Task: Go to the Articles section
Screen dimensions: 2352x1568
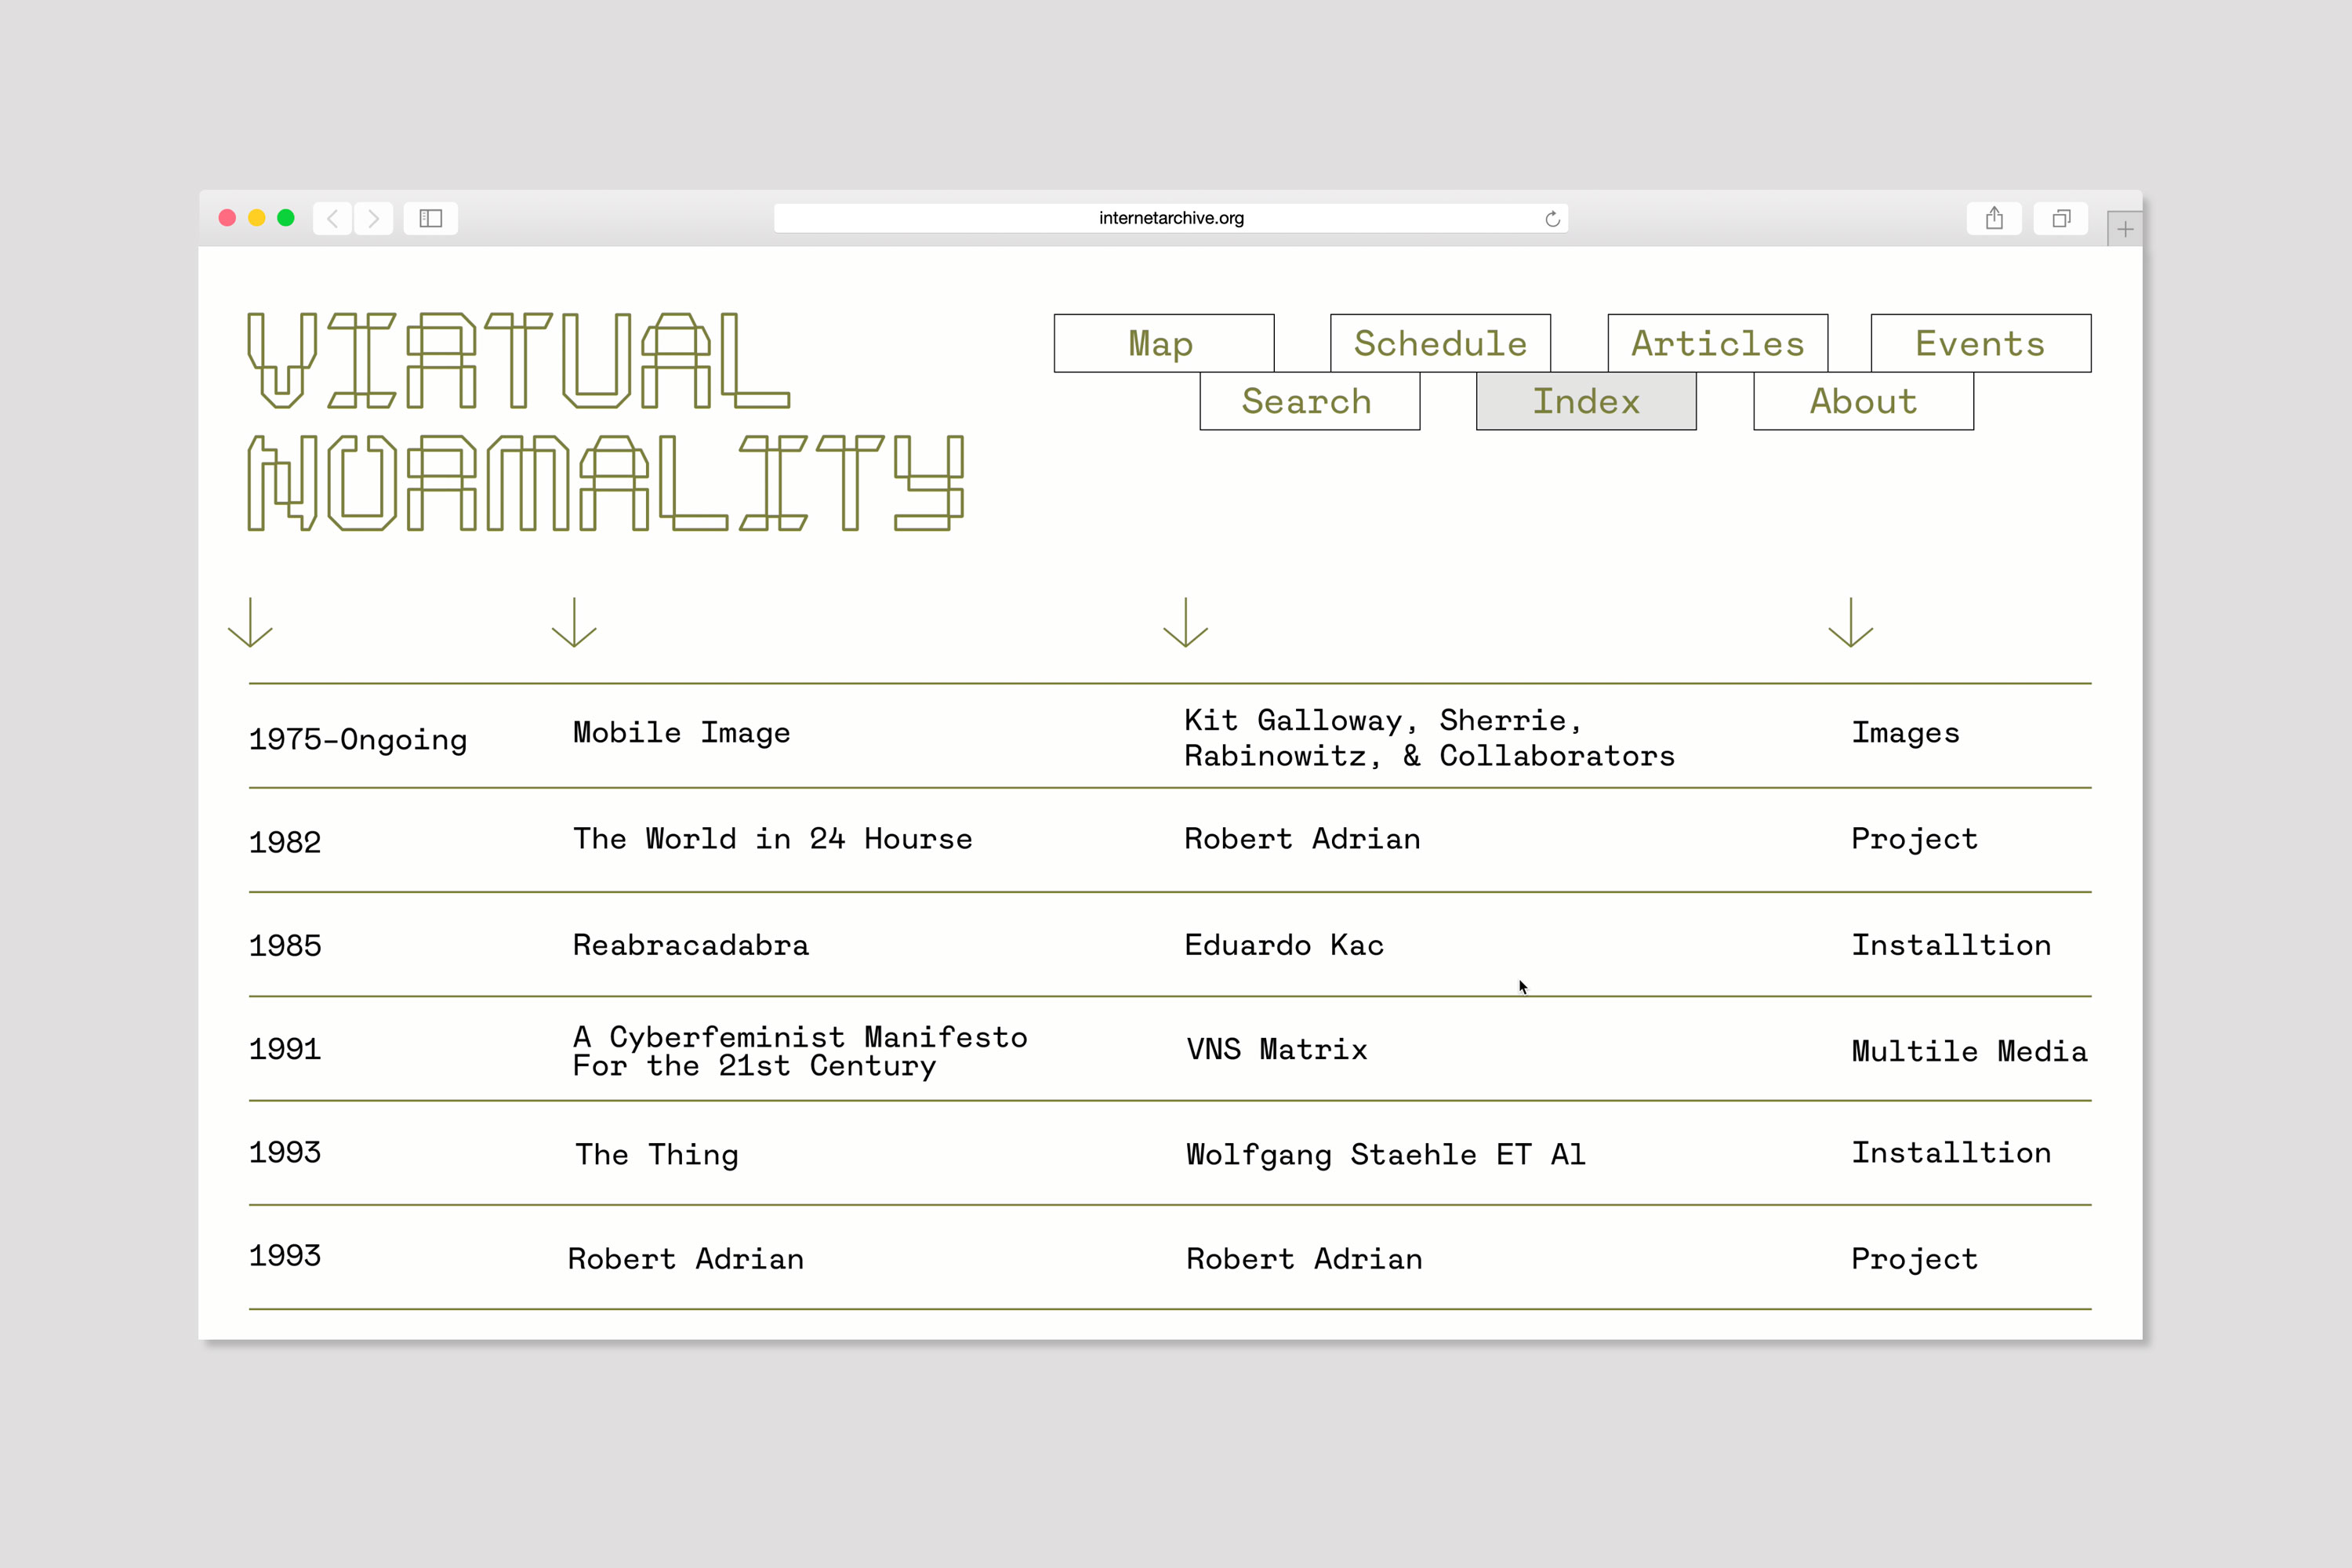Action: [x=1717, y=343]
